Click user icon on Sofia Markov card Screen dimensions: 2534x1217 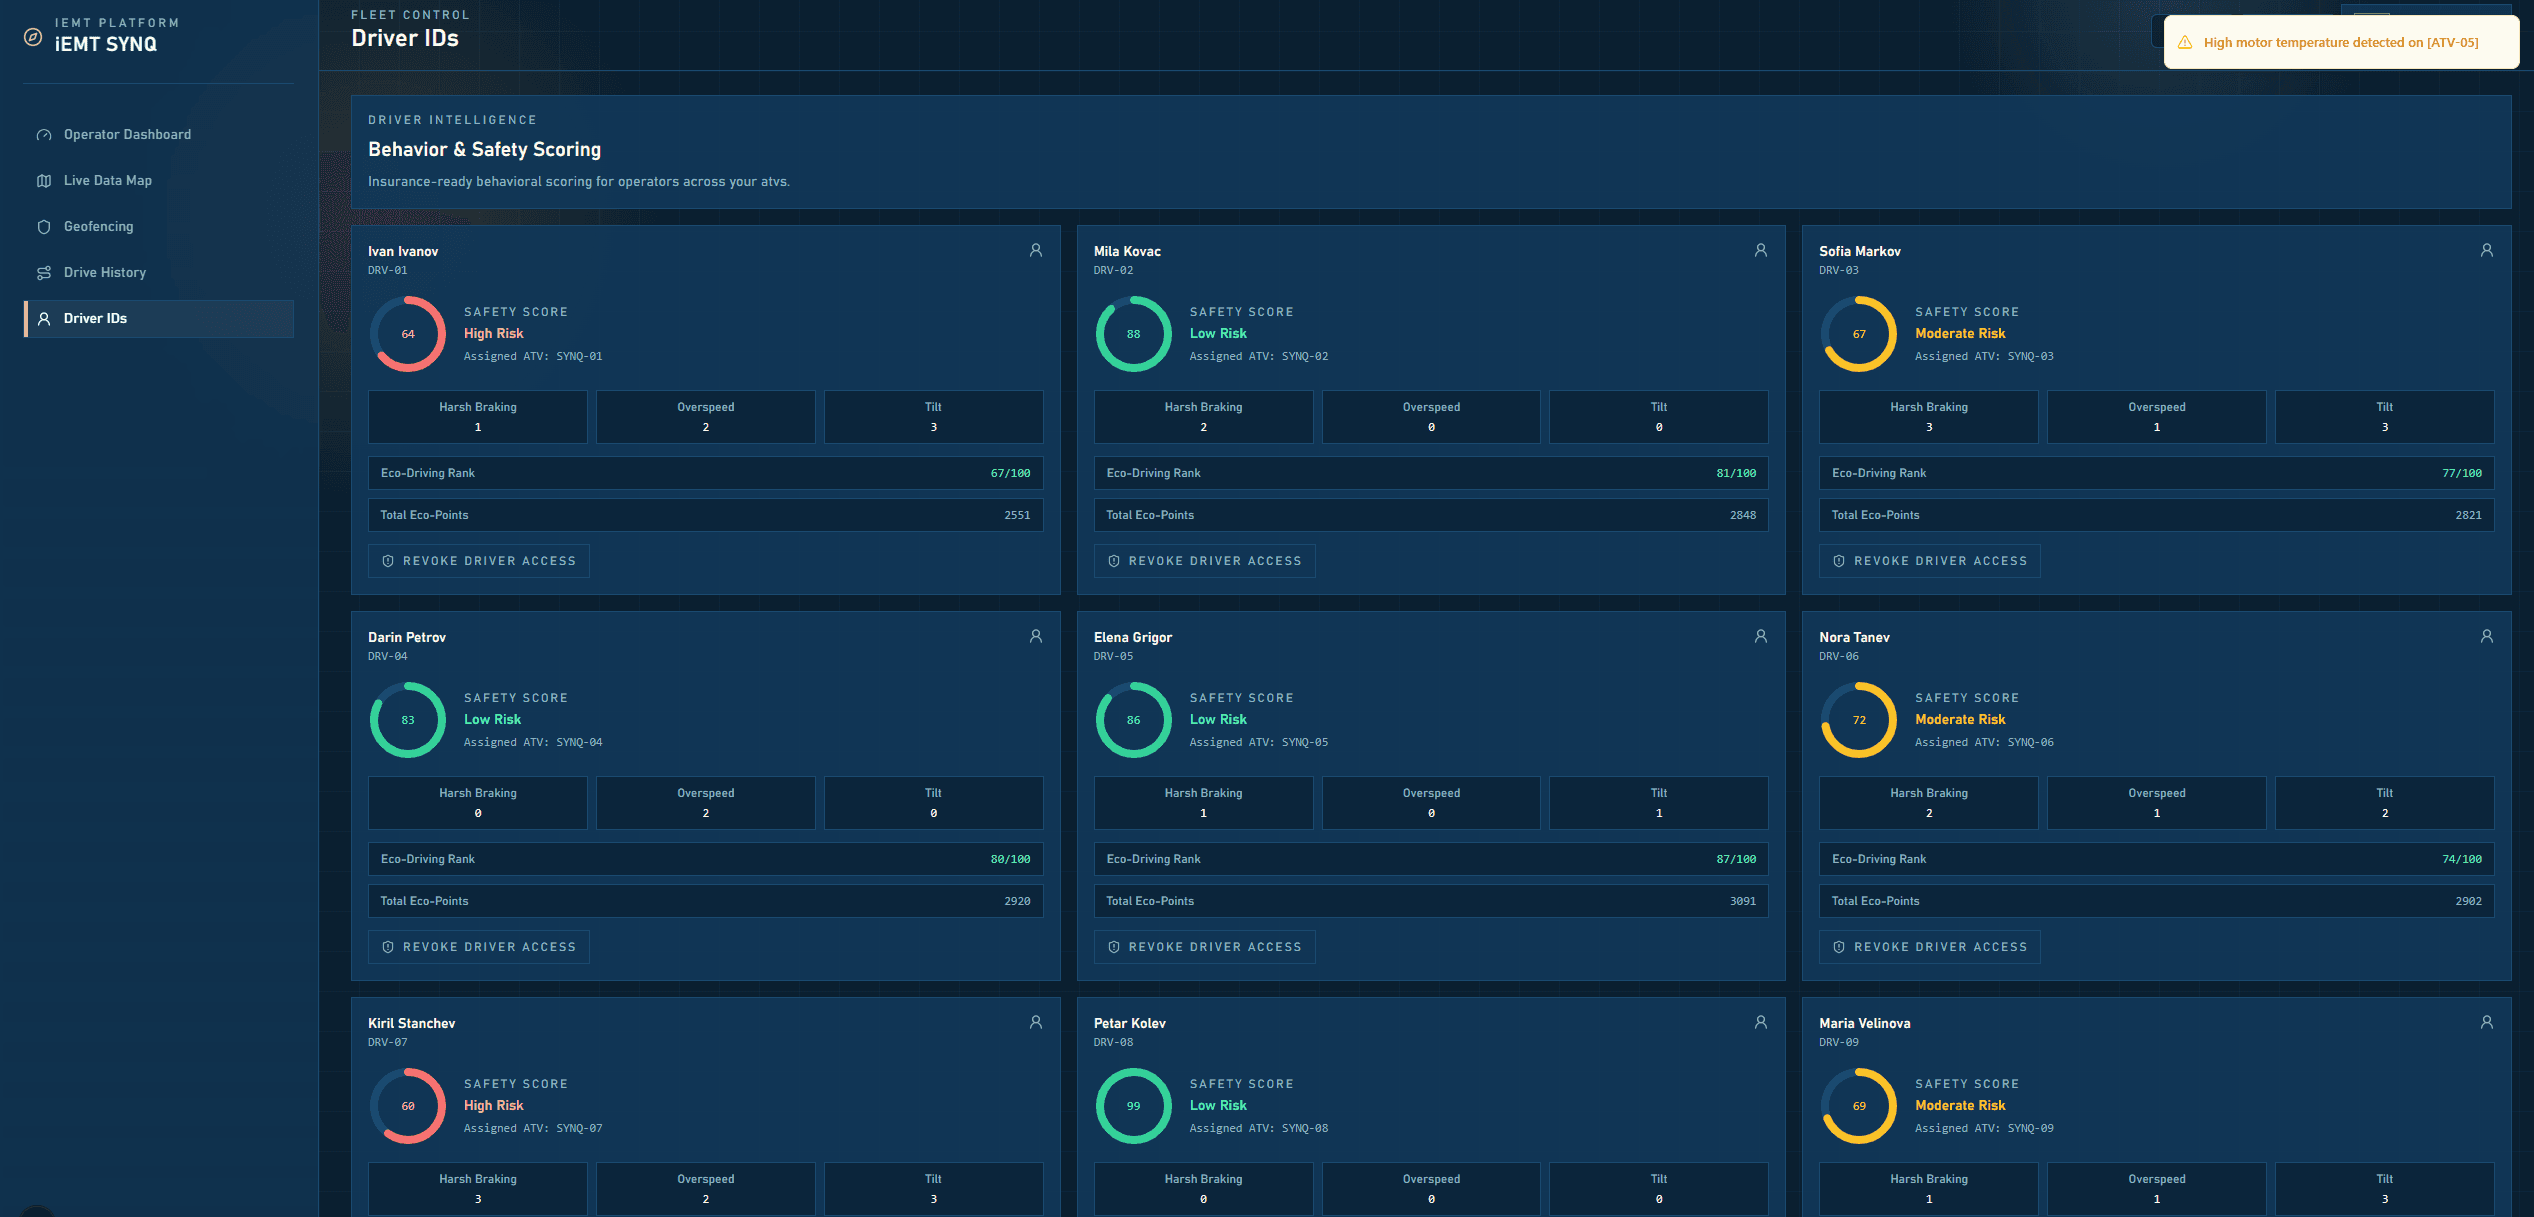click(x=2487, y=251)
